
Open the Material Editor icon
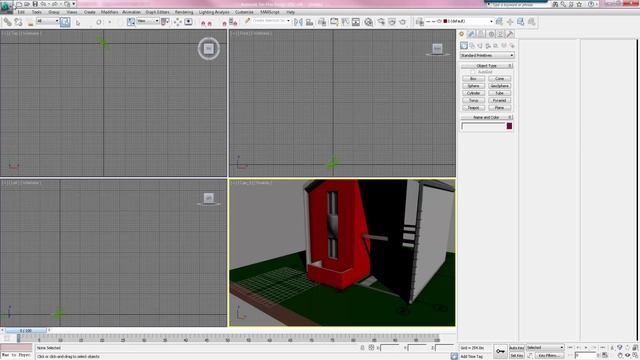pos(369,22)
